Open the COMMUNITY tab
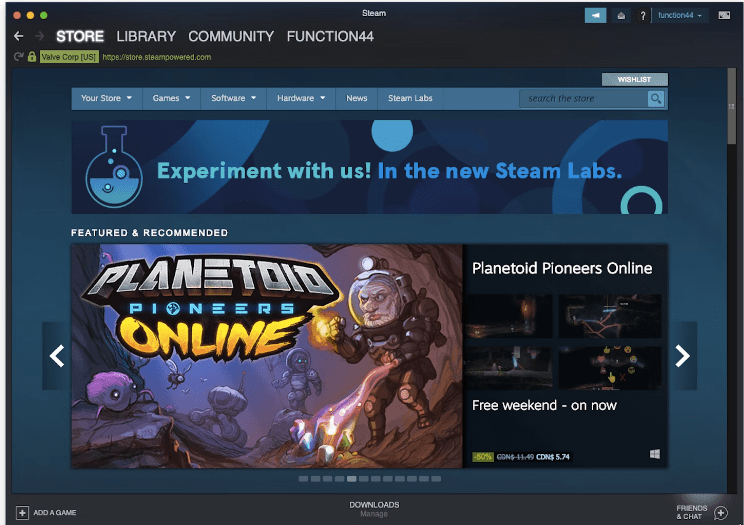 pyautogui.click(x=231, y=37)
